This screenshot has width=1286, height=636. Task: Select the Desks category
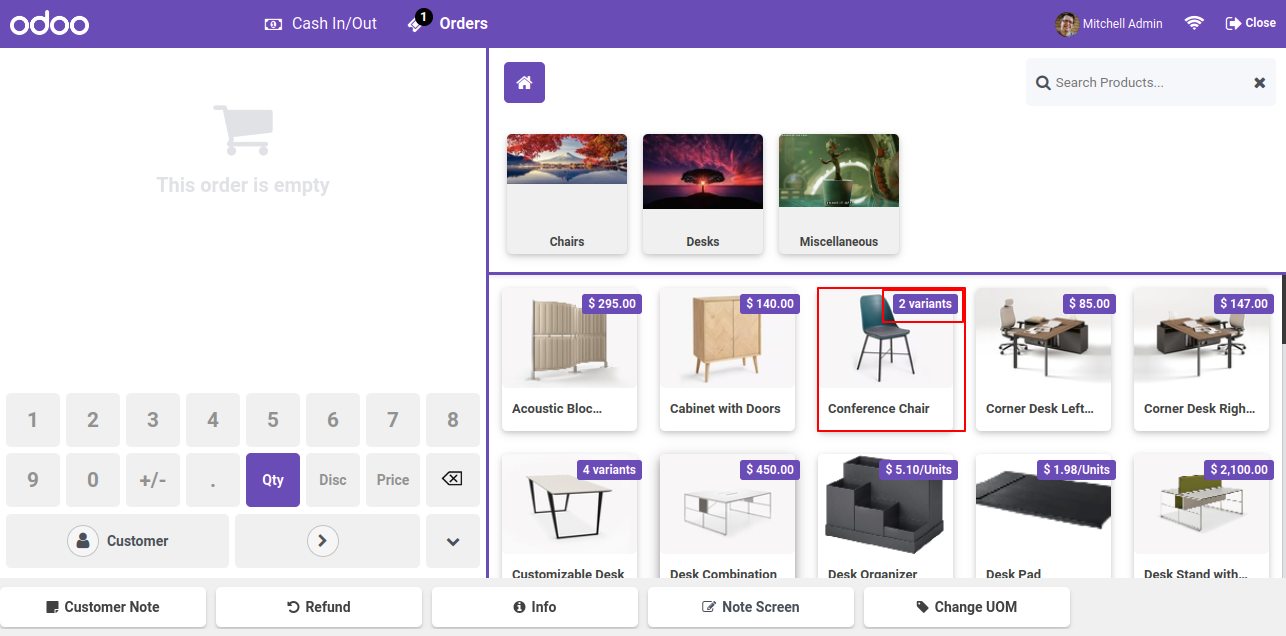point(703,194)
